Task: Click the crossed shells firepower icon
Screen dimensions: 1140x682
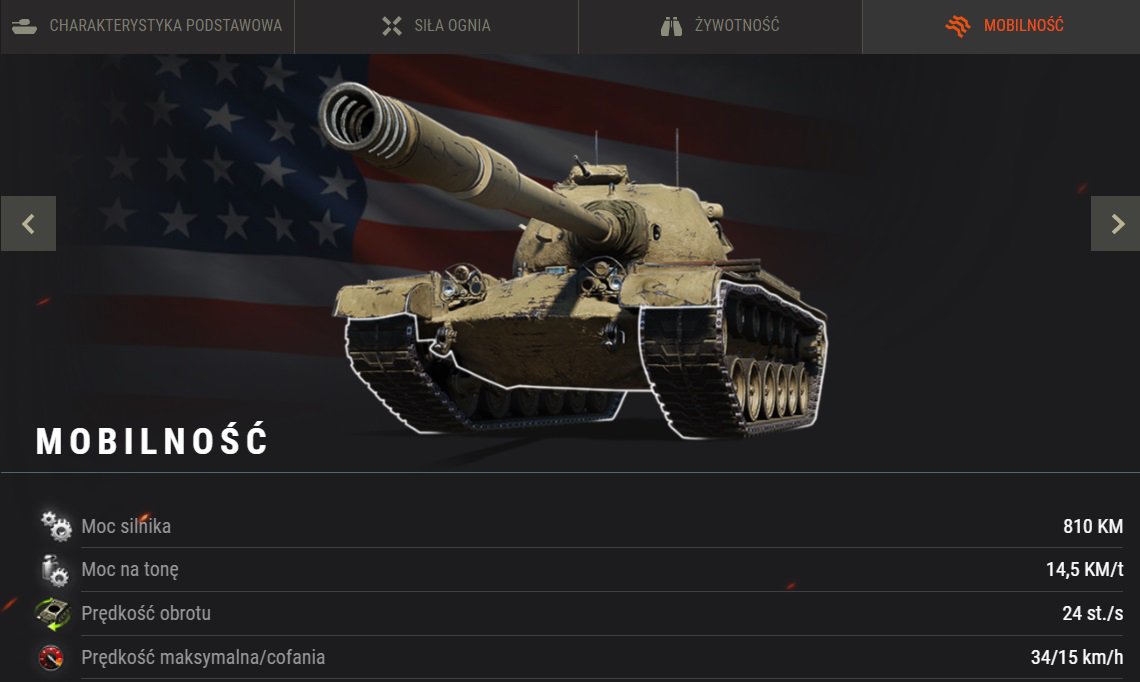Action: coord(392,26)
